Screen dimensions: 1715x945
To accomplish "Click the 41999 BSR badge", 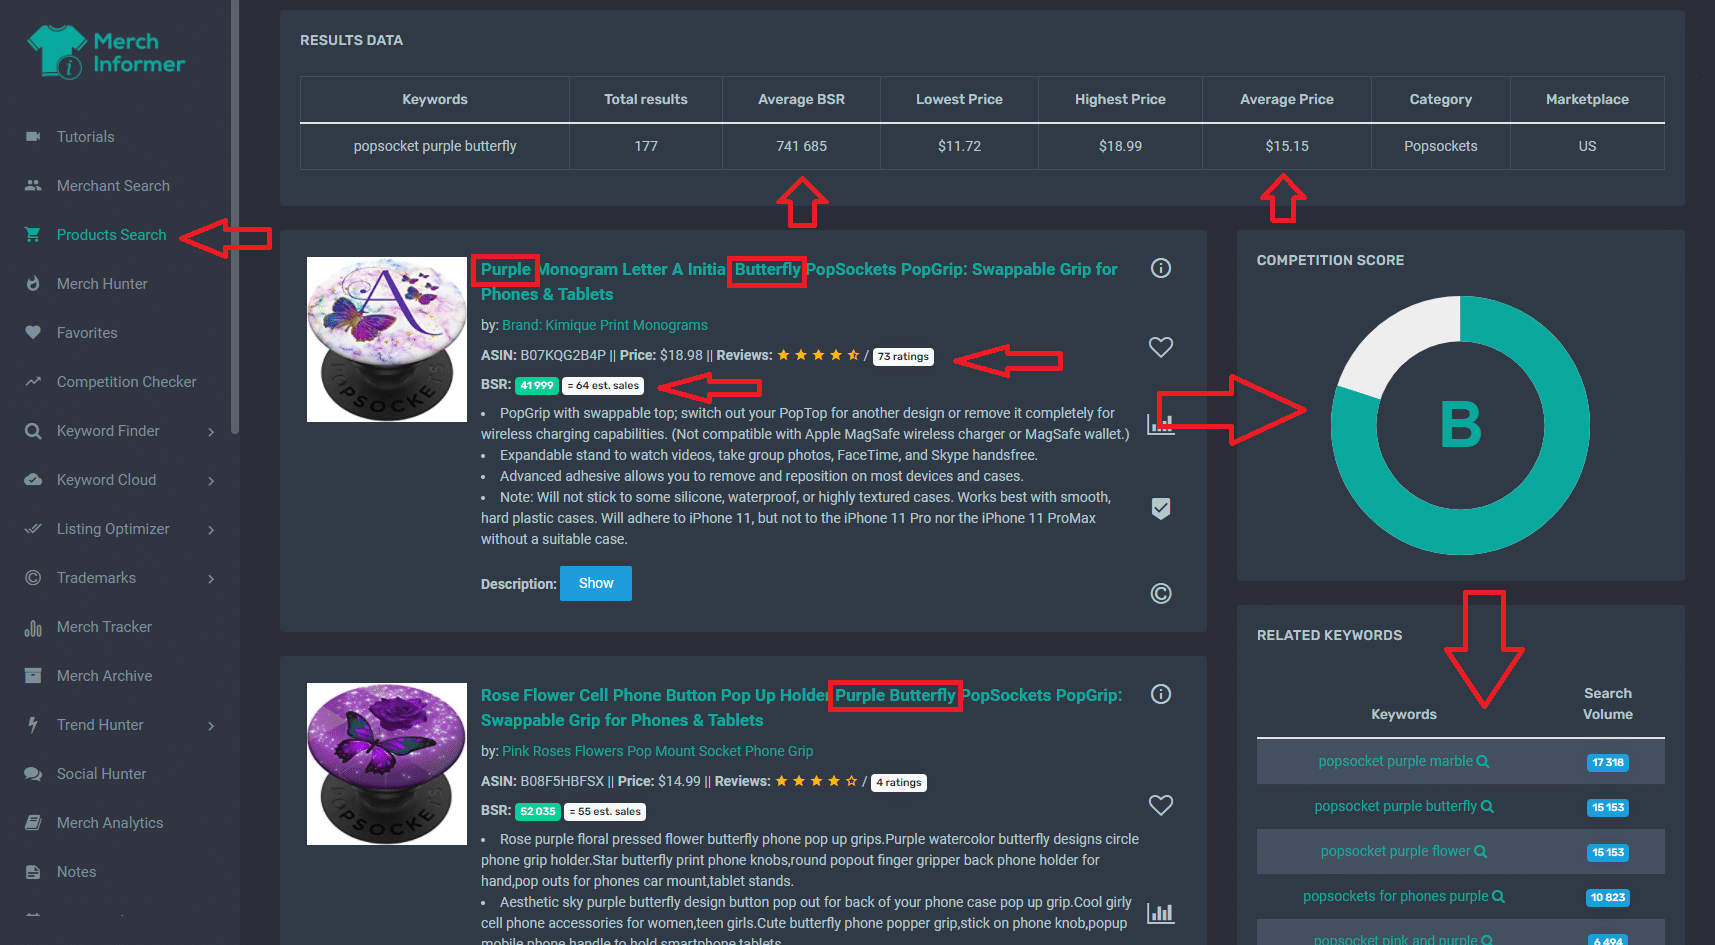I will coord(537,385).
